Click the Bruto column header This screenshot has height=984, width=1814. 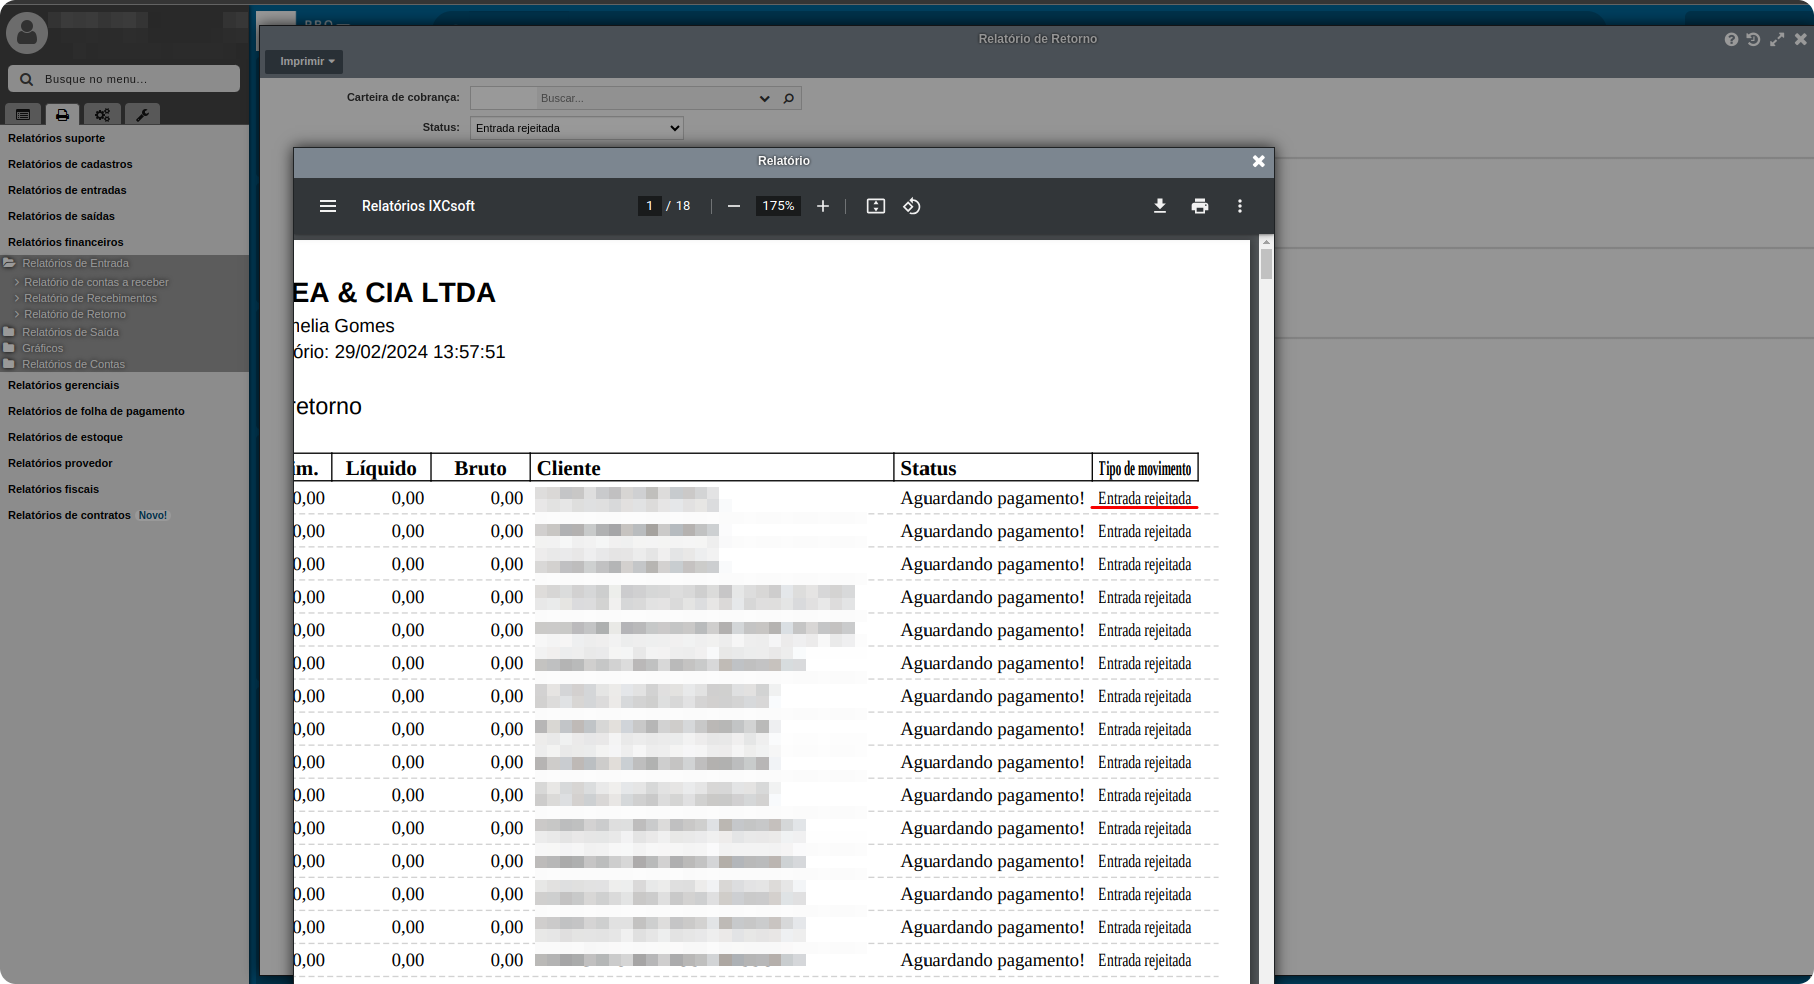(480, 468)
